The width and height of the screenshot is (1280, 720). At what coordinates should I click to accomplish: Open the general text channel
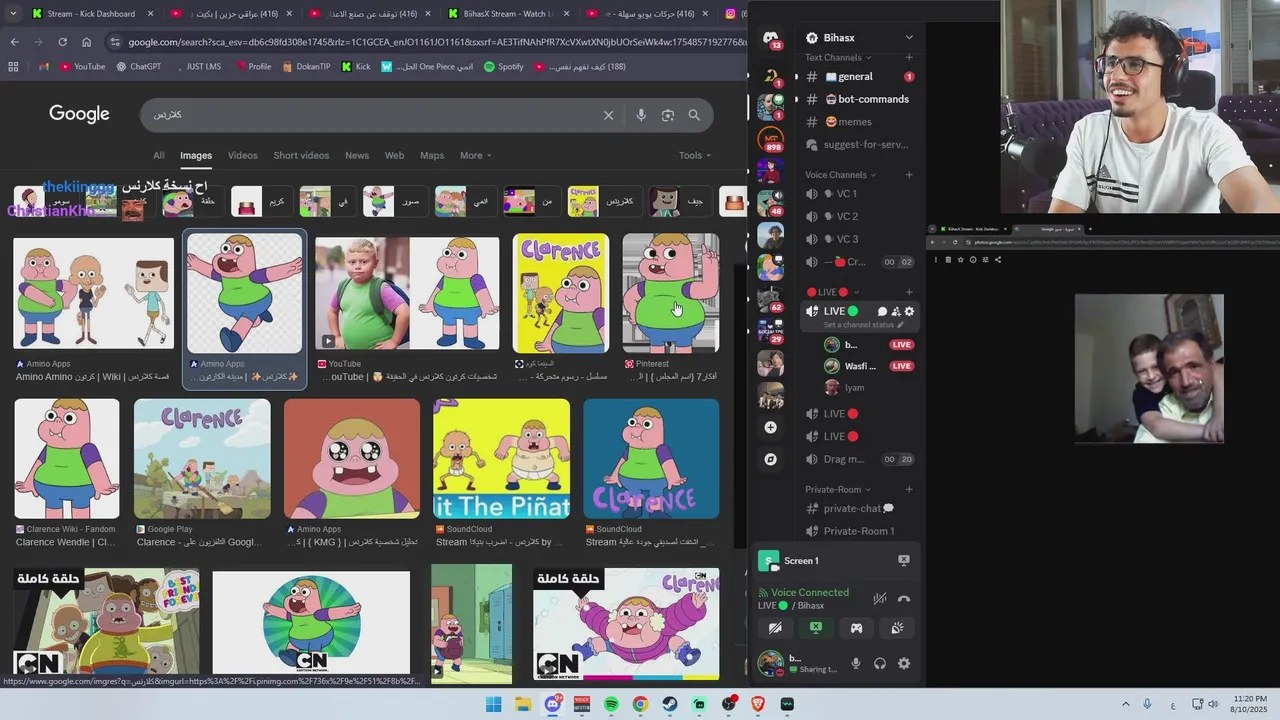[860, 77]
